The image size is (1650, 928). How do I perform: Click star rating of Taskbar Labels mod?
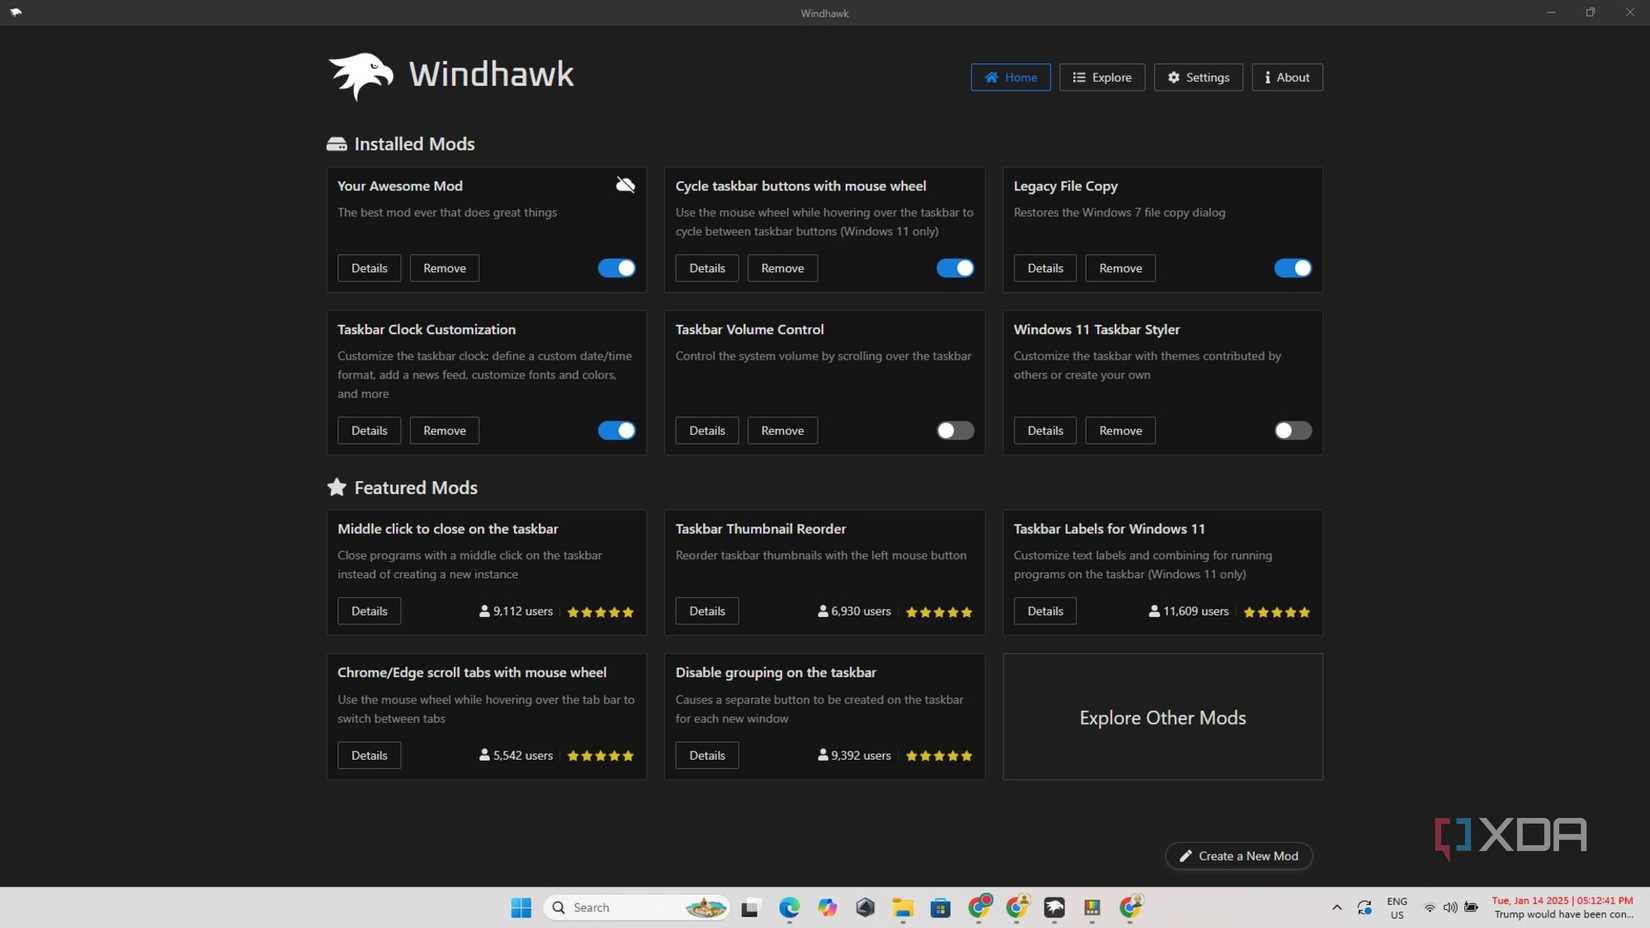(x=1276, y=612)
